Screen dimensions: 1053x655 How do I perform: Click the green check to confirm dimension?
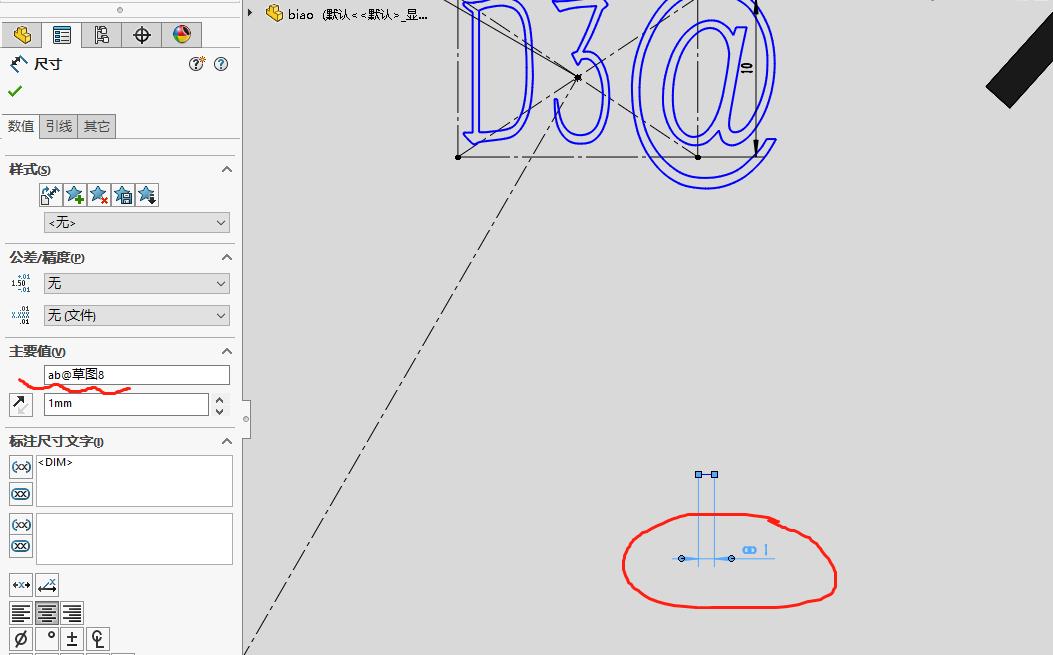click(14, 89)
